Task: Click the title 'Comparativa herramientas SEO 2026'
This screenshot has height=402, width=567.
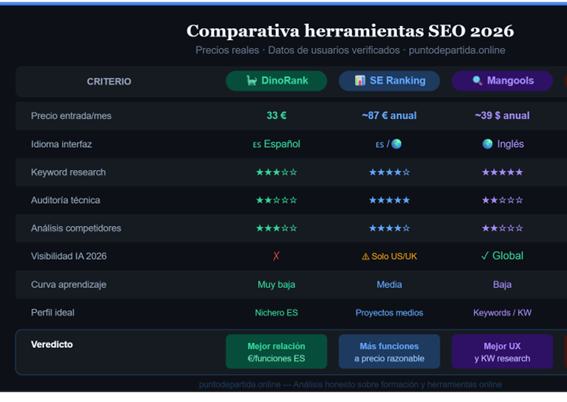Action: [350, 31]
